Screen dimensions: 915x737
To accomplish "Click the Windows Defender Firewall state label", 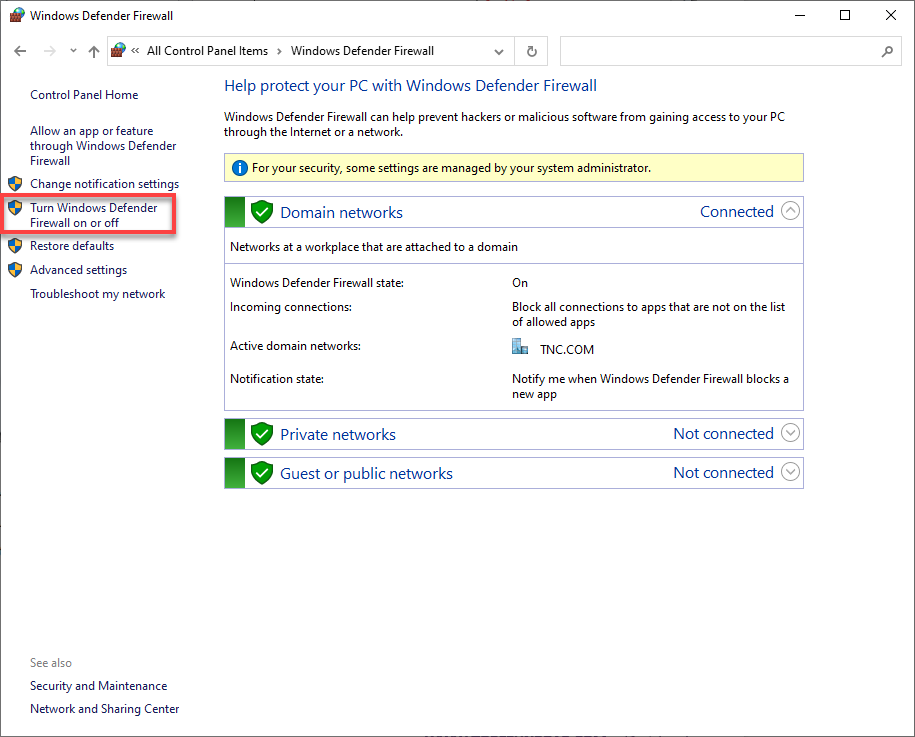I will (317, 283).
